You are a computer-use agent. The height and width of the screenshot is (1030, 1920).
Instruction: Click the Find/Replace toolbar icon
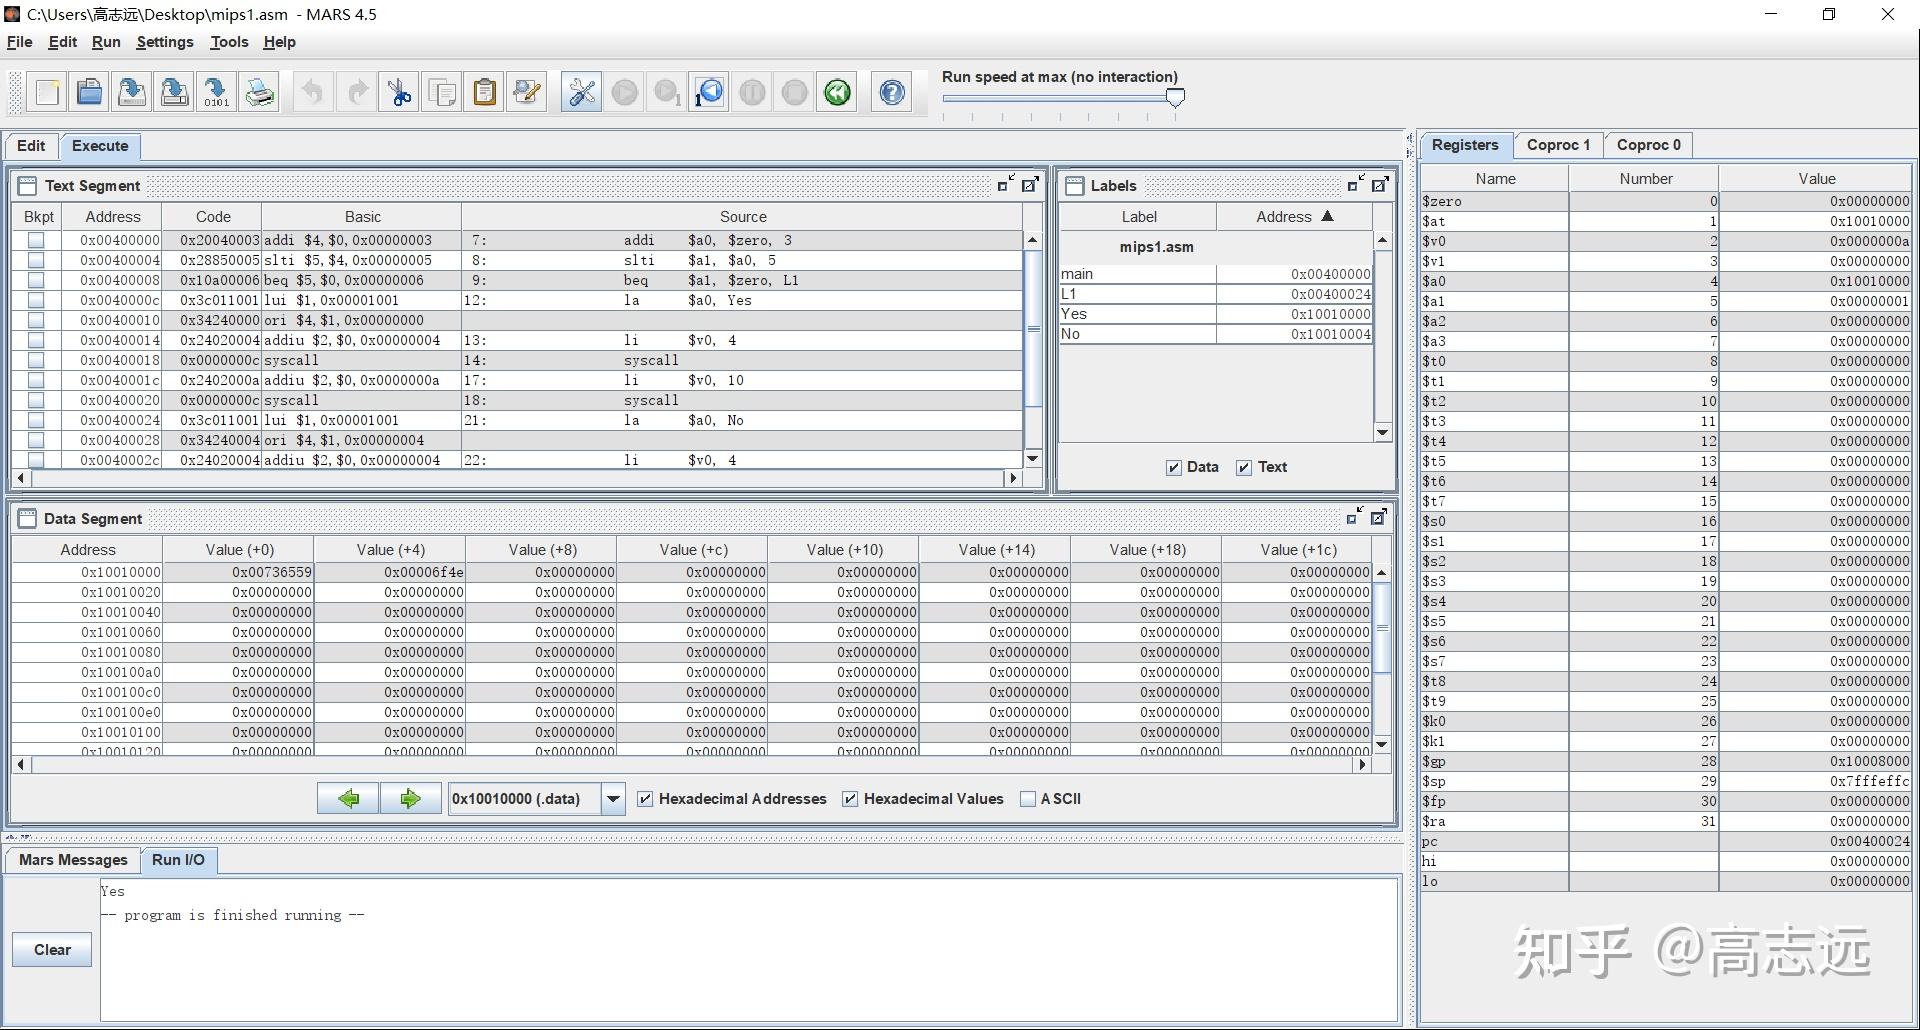pos(527,93)
